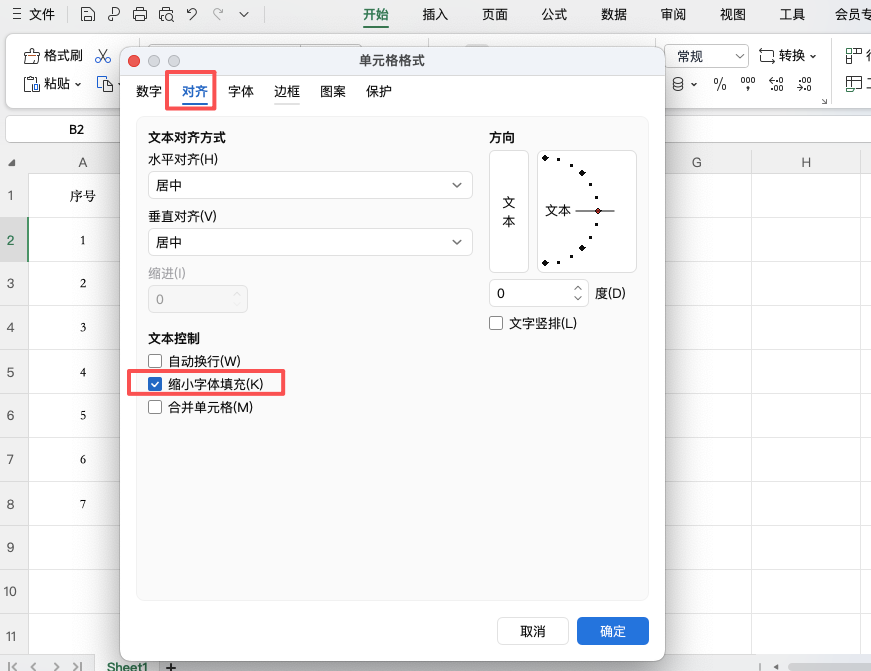The height and width of the screenshot is (671, 871).
Task: Click the undo icon
Action: point(193,12)
